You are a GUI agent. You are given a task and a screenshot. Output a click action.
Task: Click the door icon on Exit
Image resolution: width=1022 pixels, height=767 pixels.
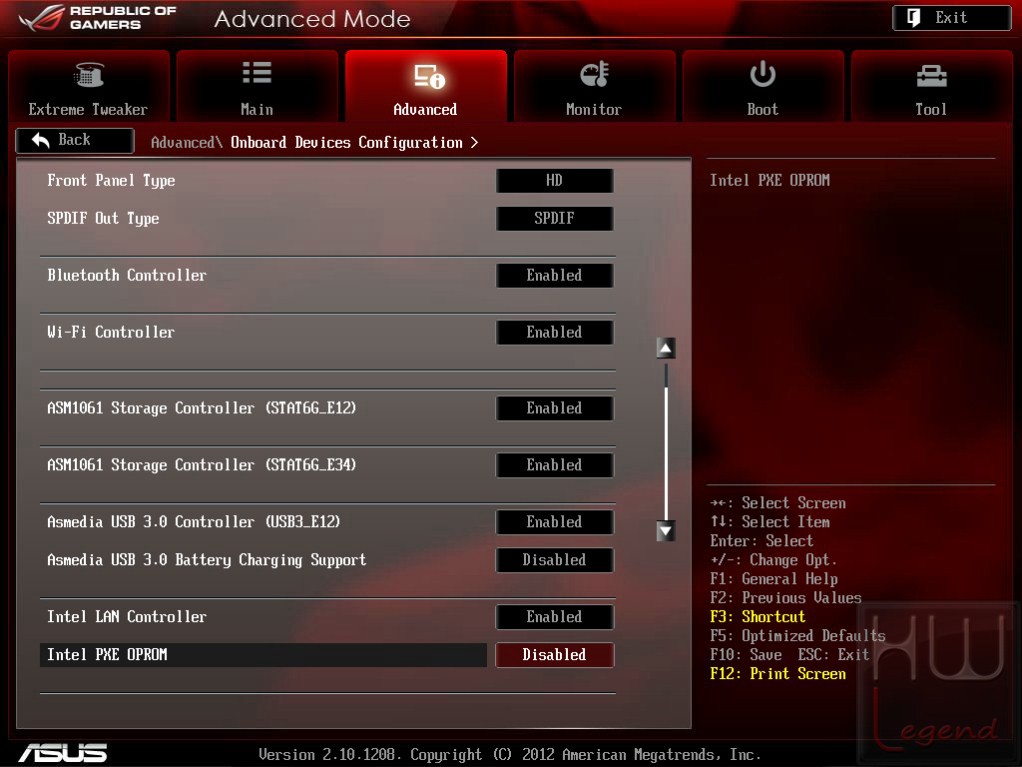click(x=914, y=18)
